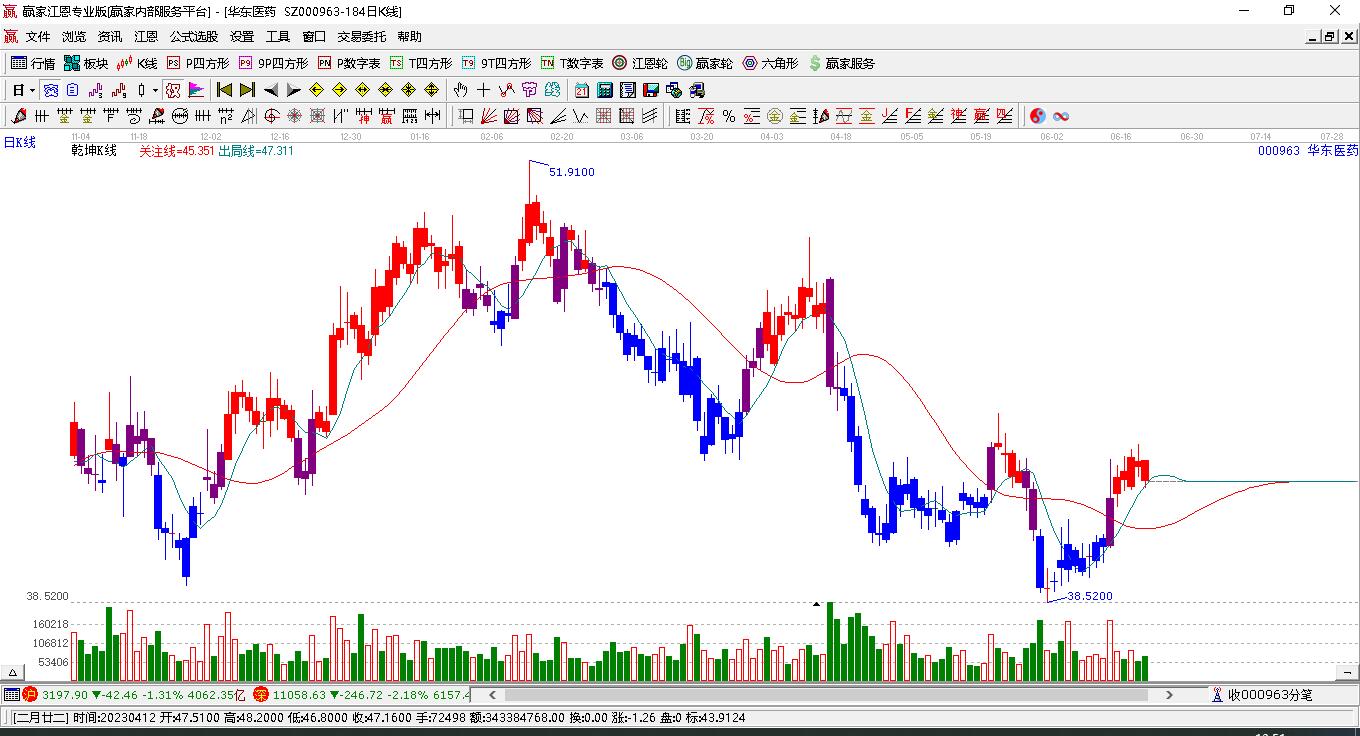Click the 日K线 period label
This screenshot has height=736, width=1360.
pyautogui.click(x=20, y=143)
